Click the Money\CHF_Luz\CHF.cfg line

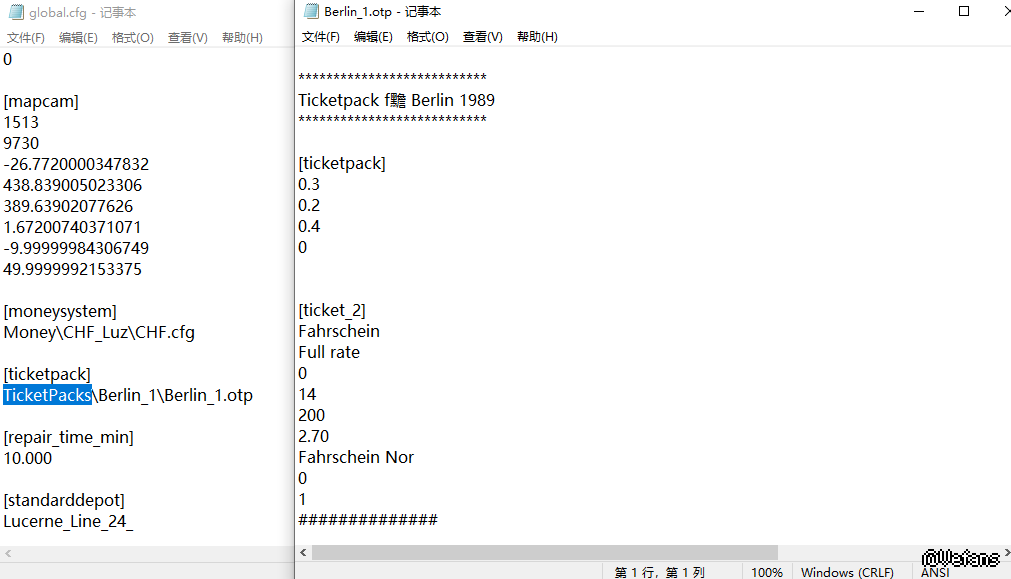coord(99,333)
